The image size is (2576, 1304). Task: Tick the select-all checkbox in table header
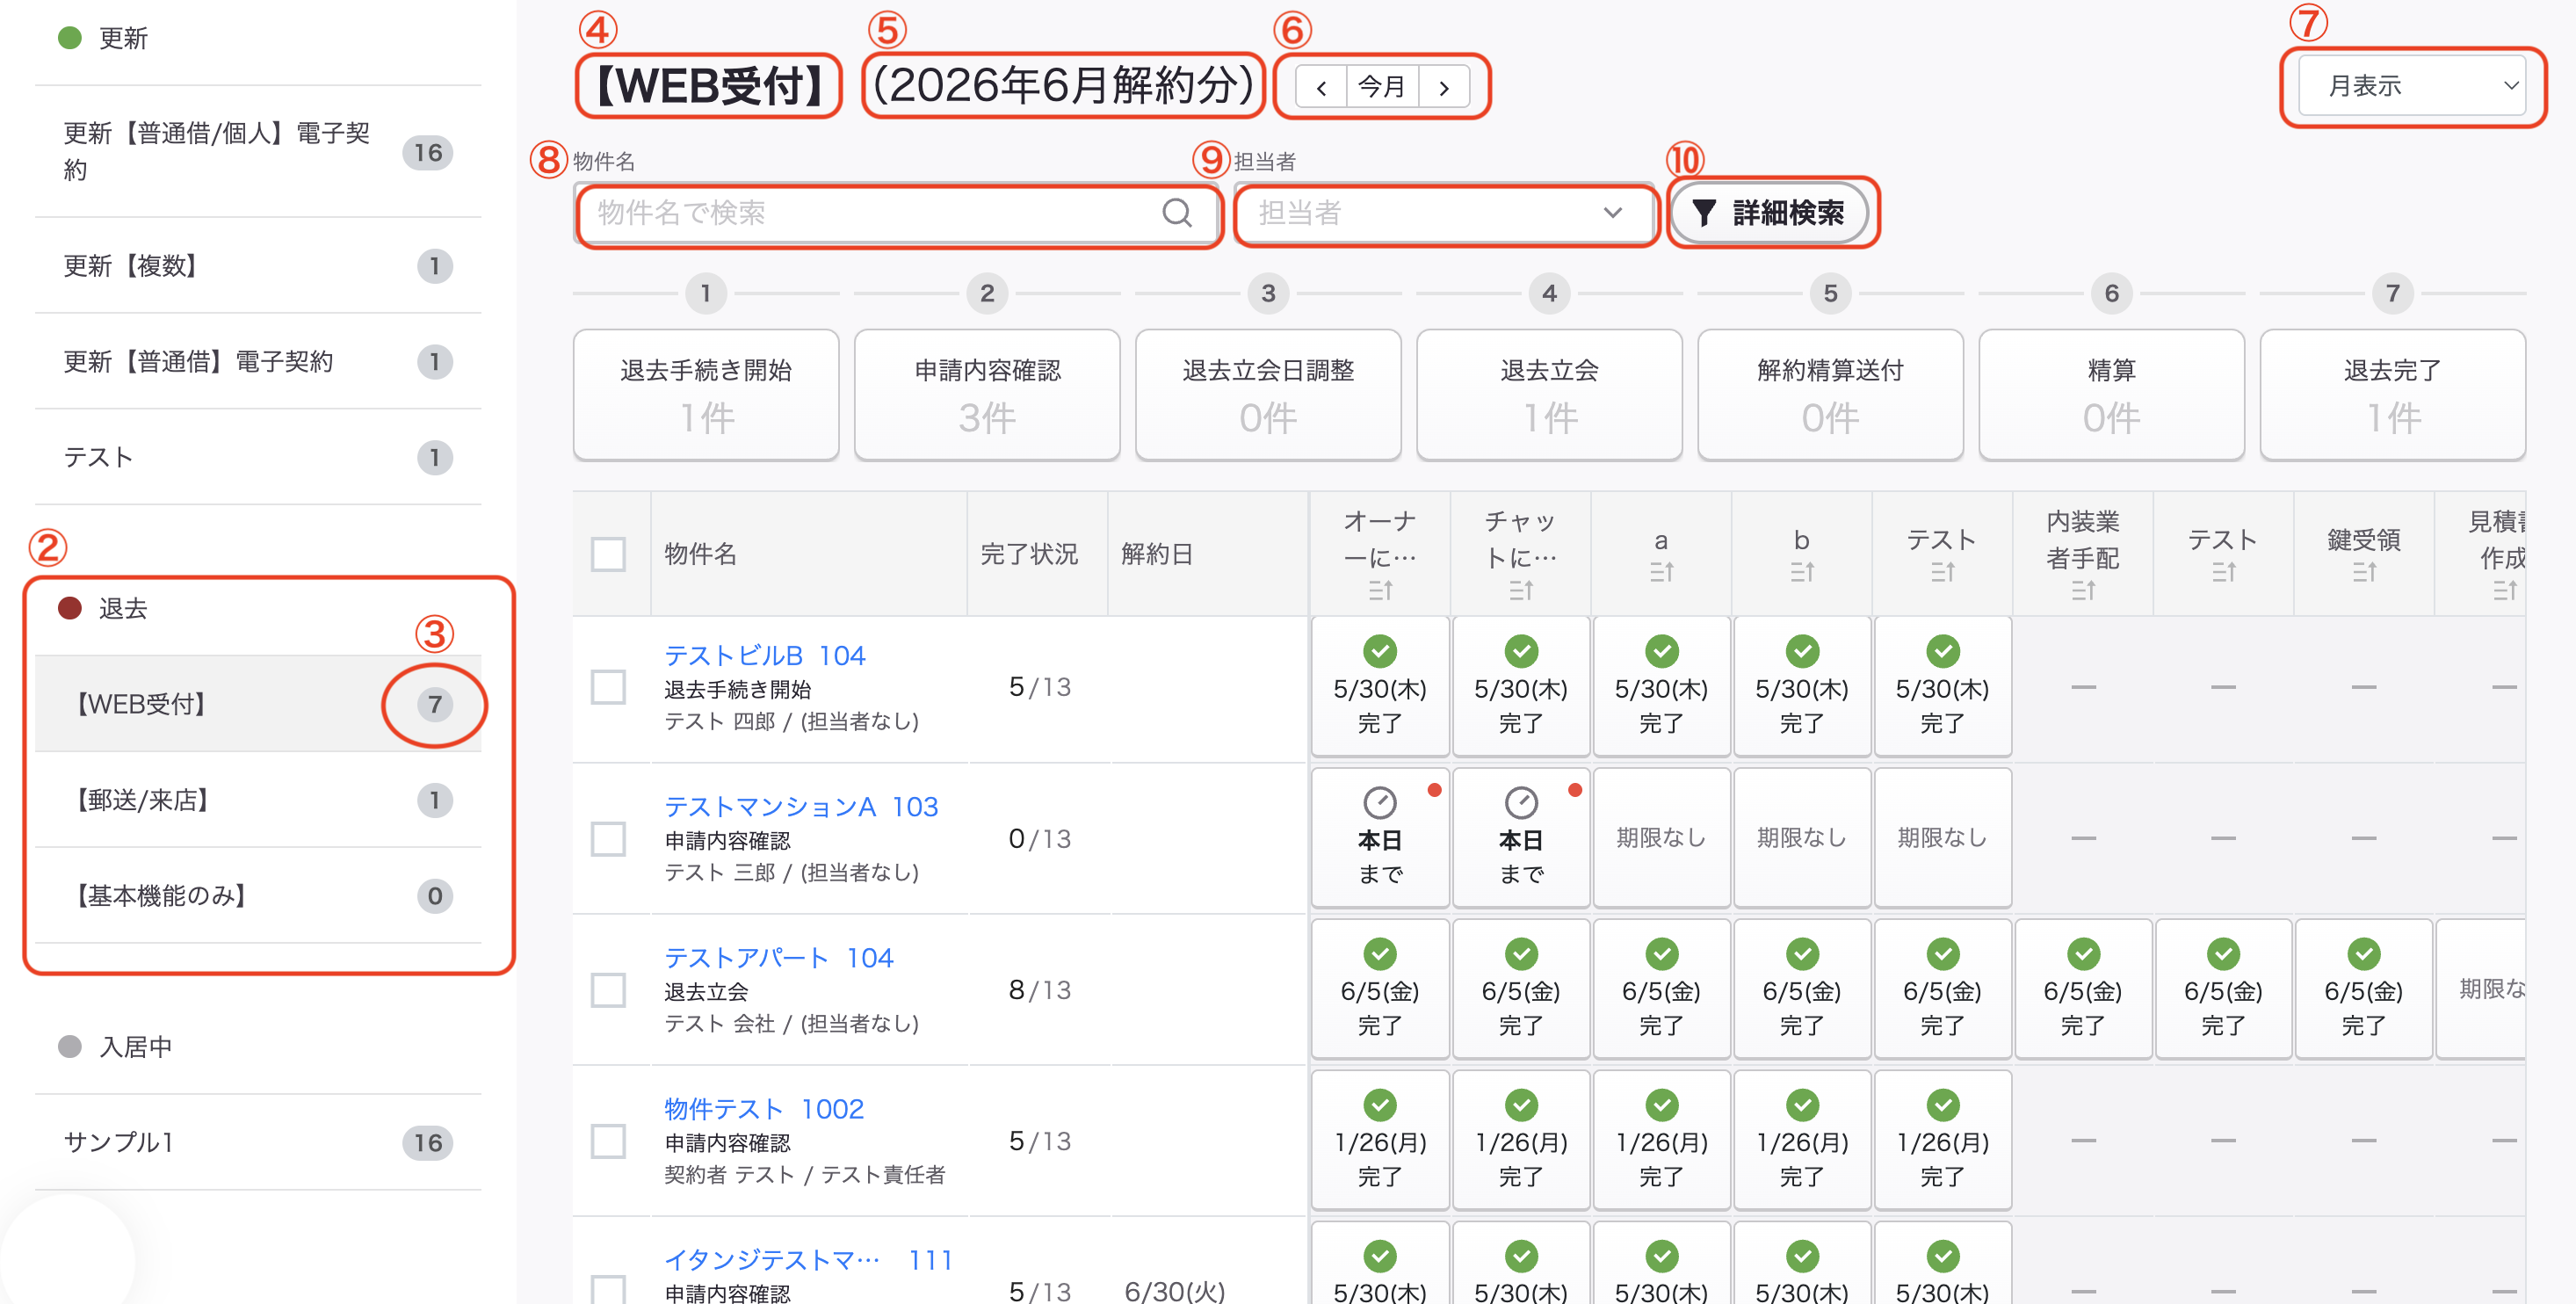(x=608, y=554)
